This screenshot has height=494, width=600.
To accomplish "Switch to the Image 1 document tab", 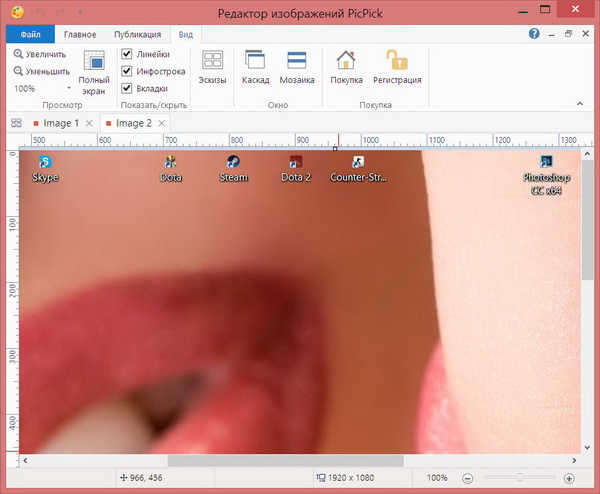I will click(60, 123).
